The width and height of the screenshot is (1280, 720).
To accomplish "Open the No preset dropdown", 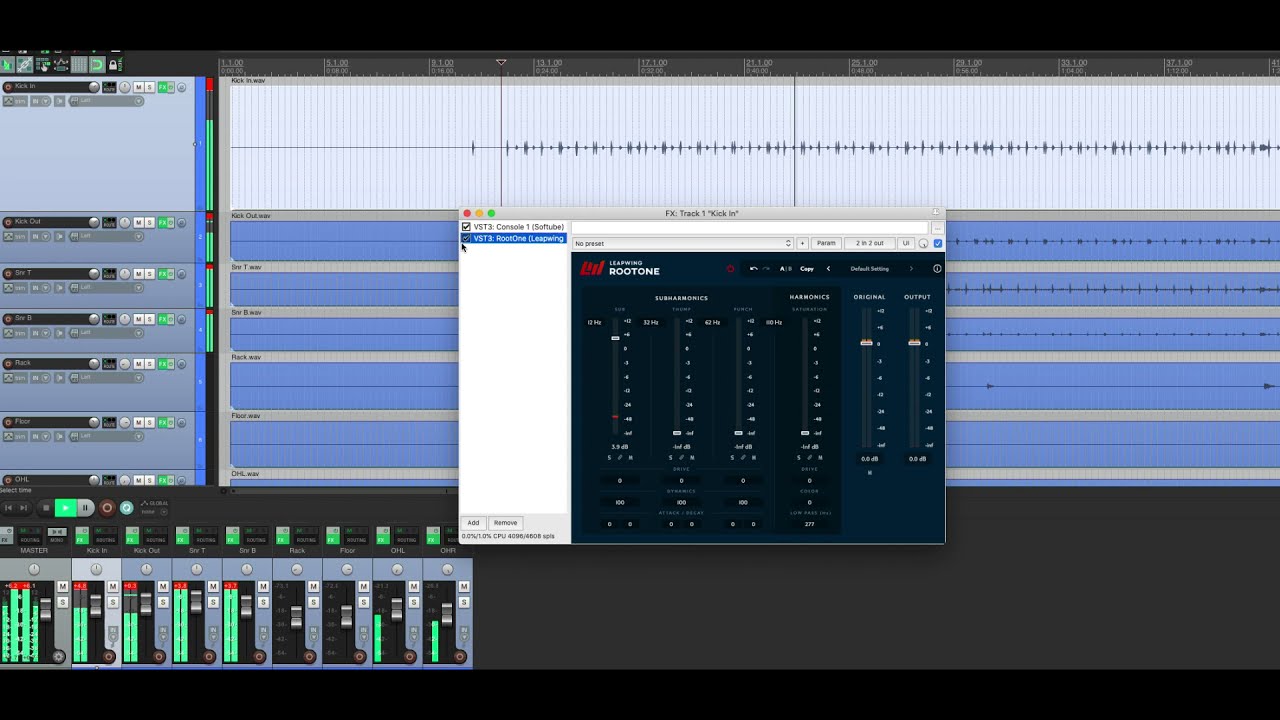I will (x=683, y=243).
